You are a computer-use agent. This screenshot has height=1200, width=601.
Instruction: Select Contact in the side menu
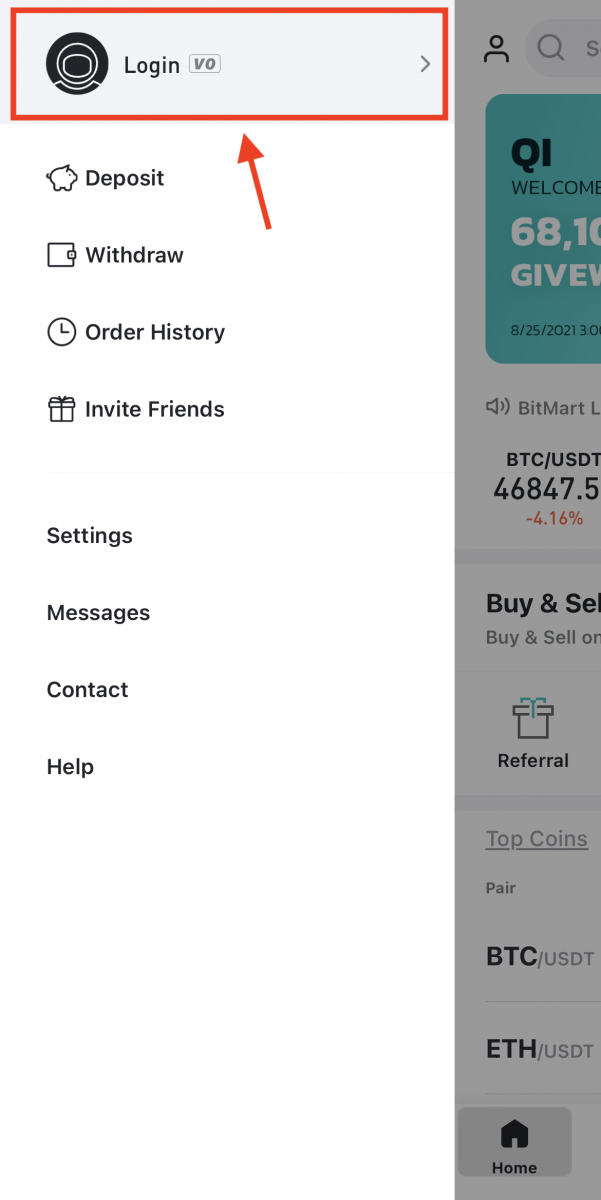pos(88,690)
